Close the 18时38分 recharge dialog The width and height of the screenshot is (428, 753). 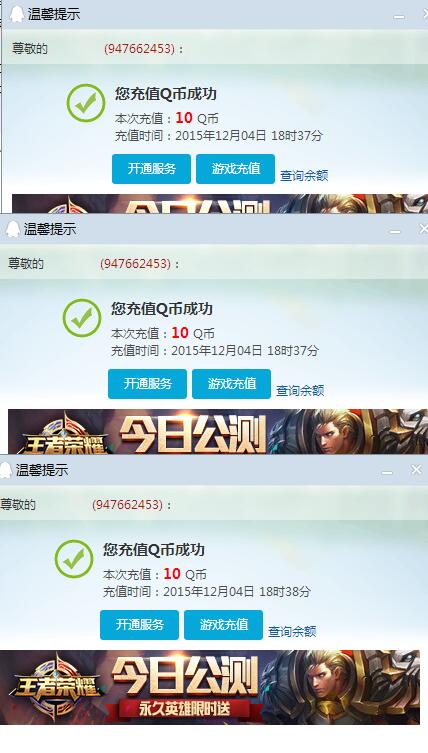(416, 470)
